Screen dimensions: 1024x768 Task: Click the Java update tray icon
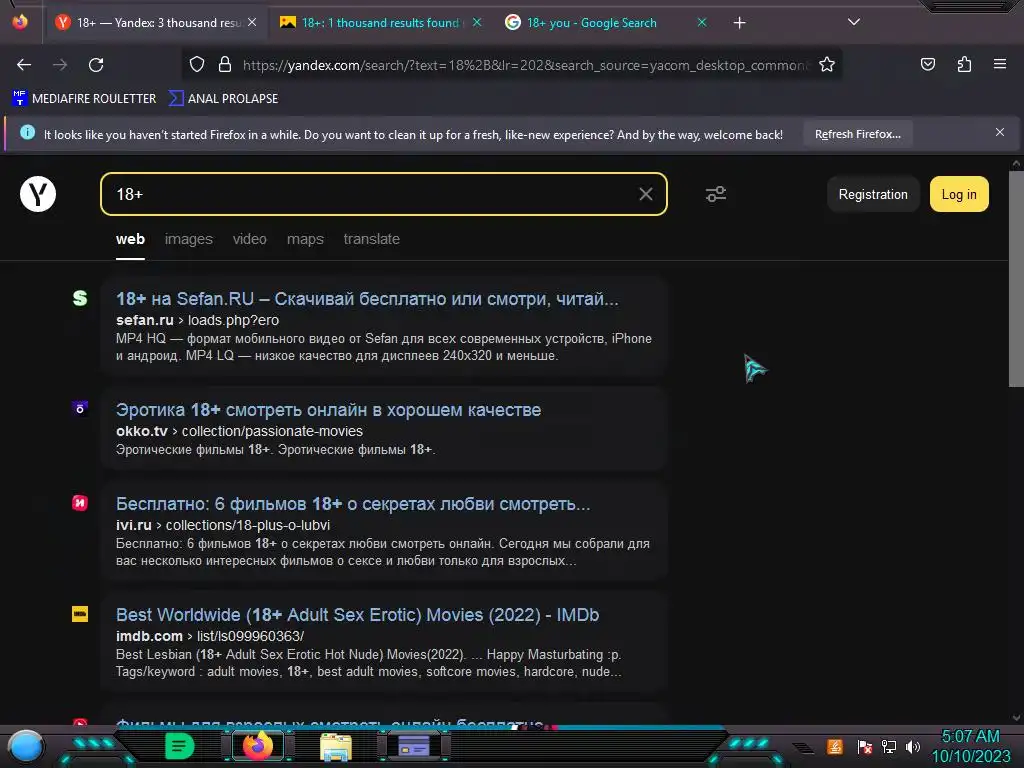(x=835, y=746)
